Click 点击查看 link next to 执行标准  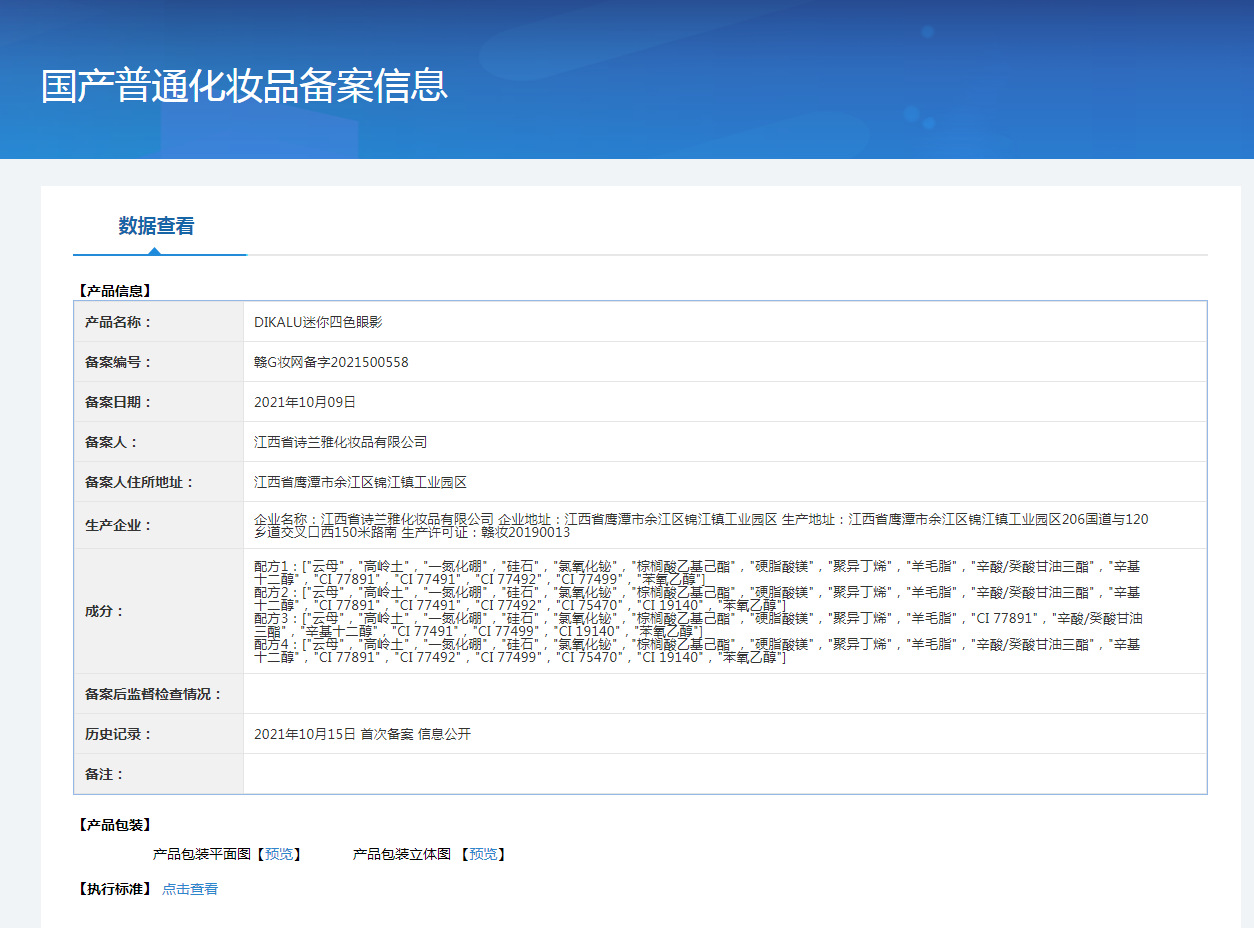[x=190, y=889]
